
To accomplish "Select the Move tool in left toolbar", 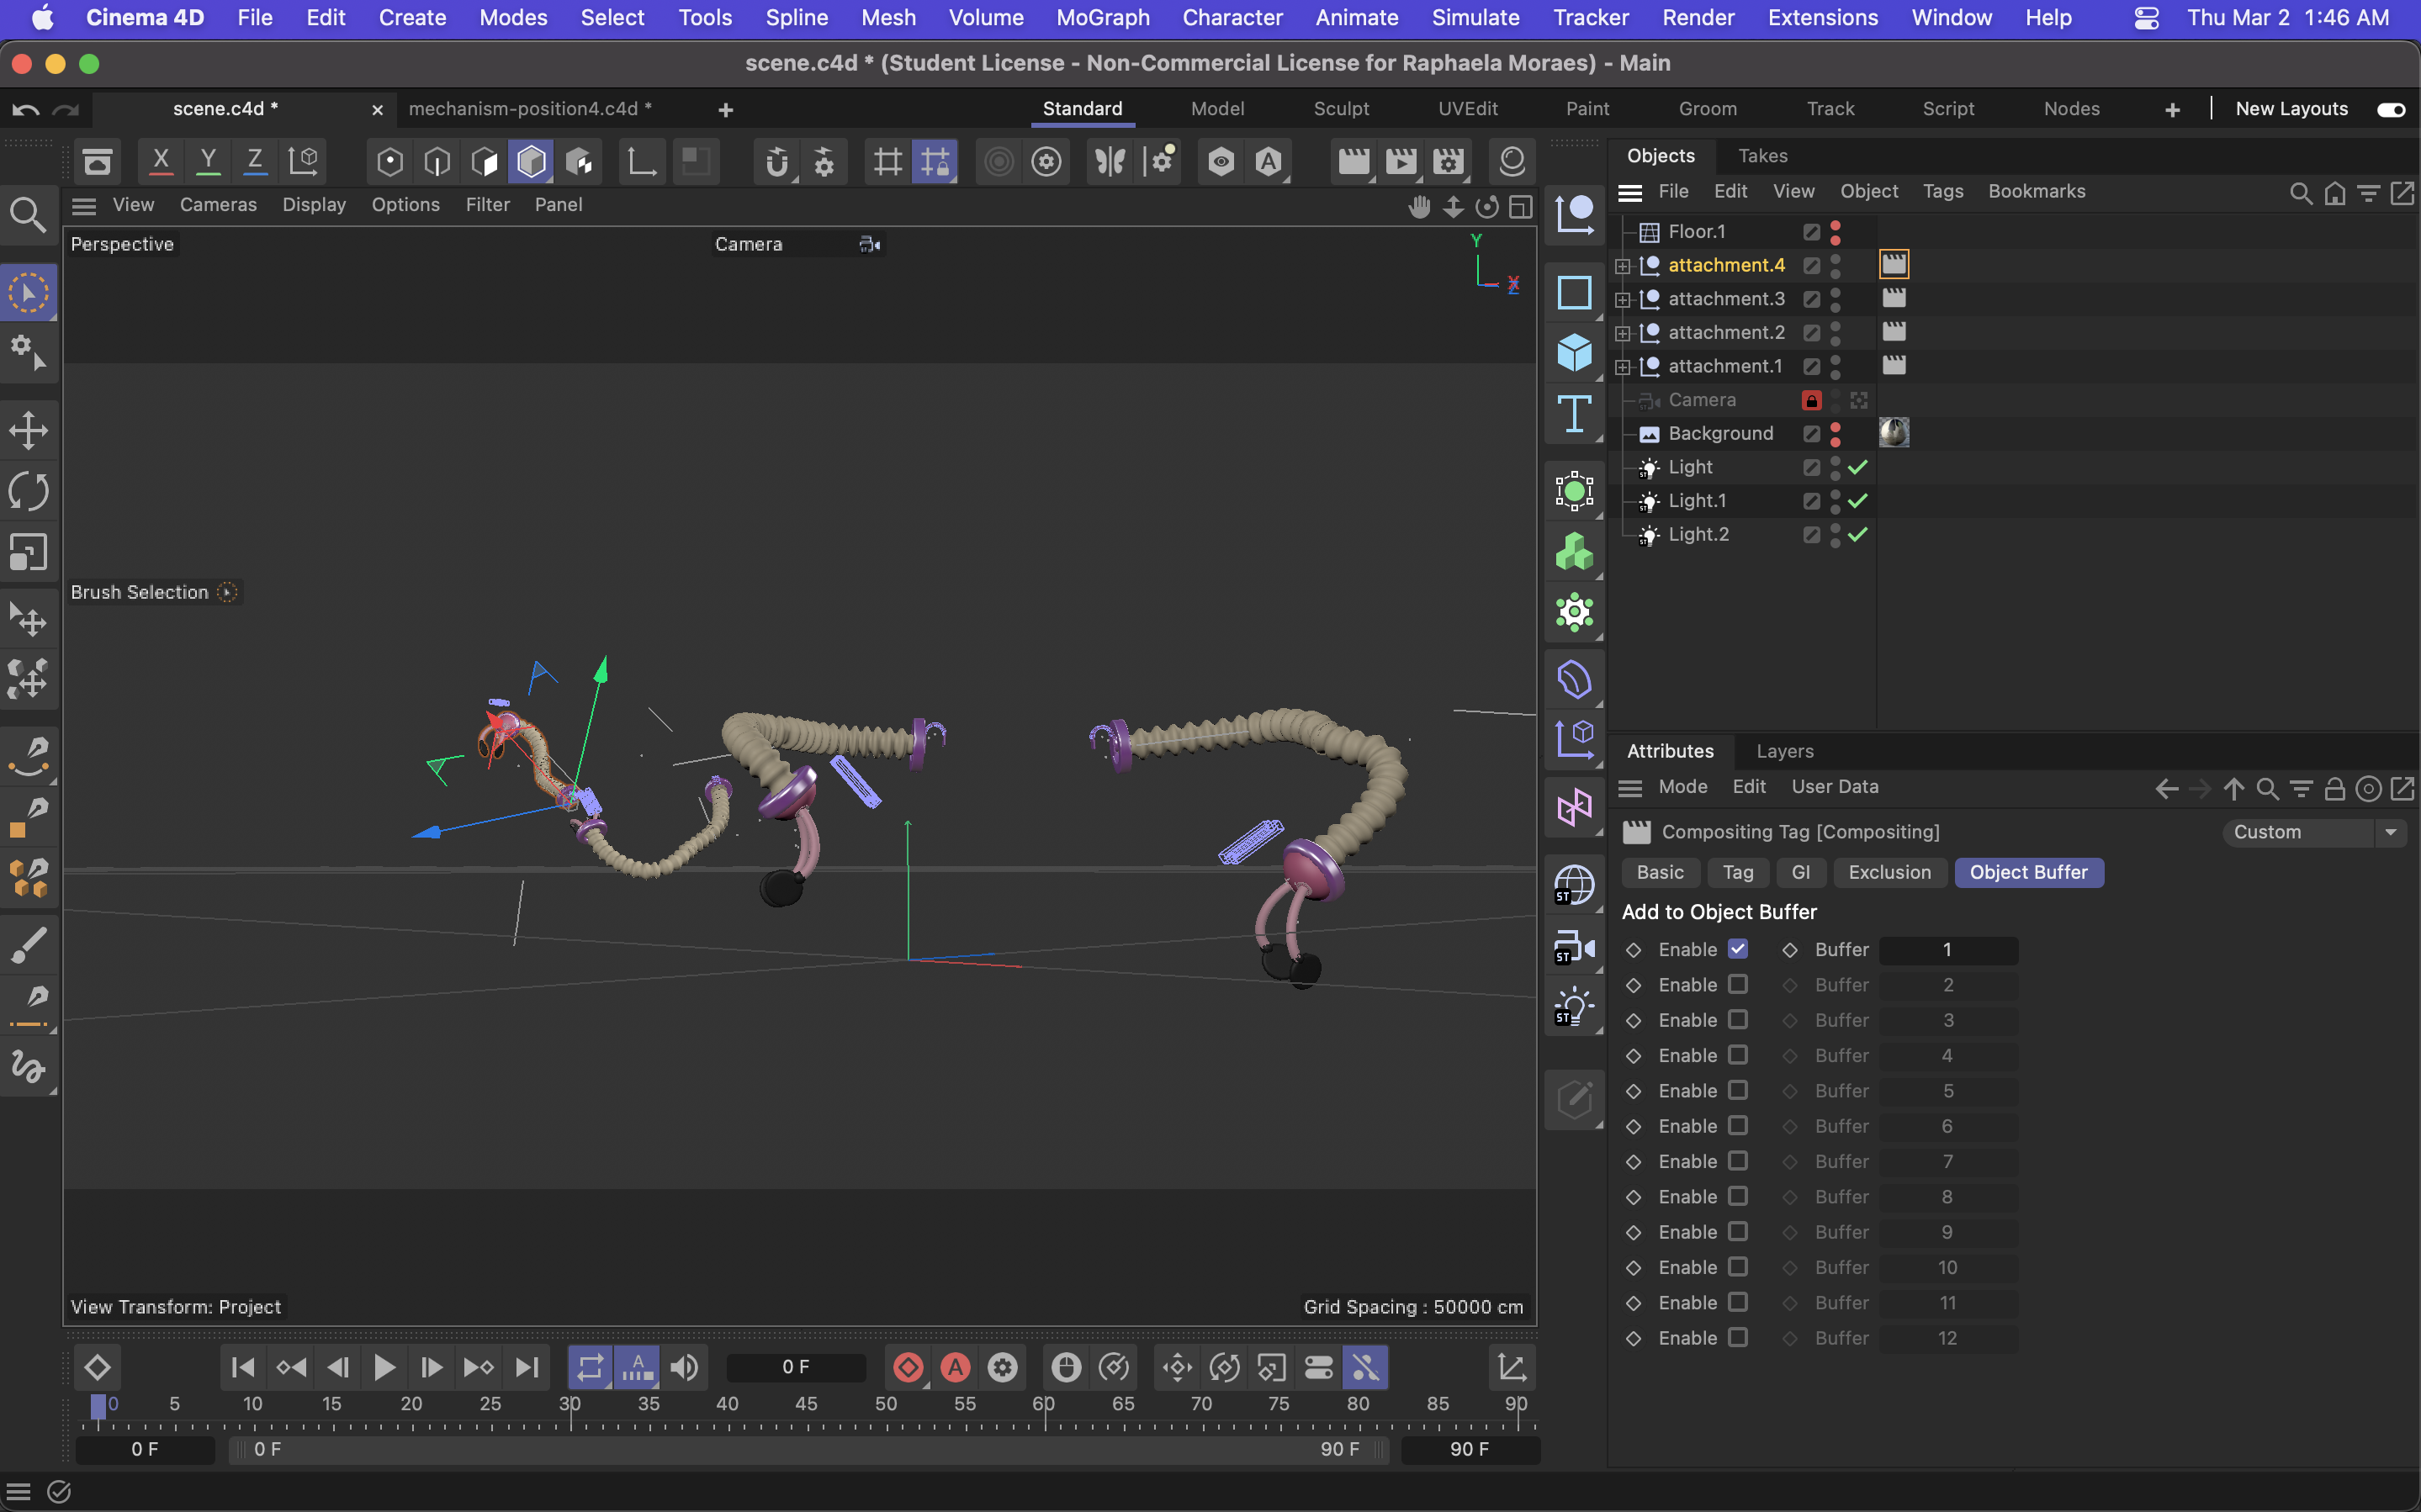I will tap(28, 431).
